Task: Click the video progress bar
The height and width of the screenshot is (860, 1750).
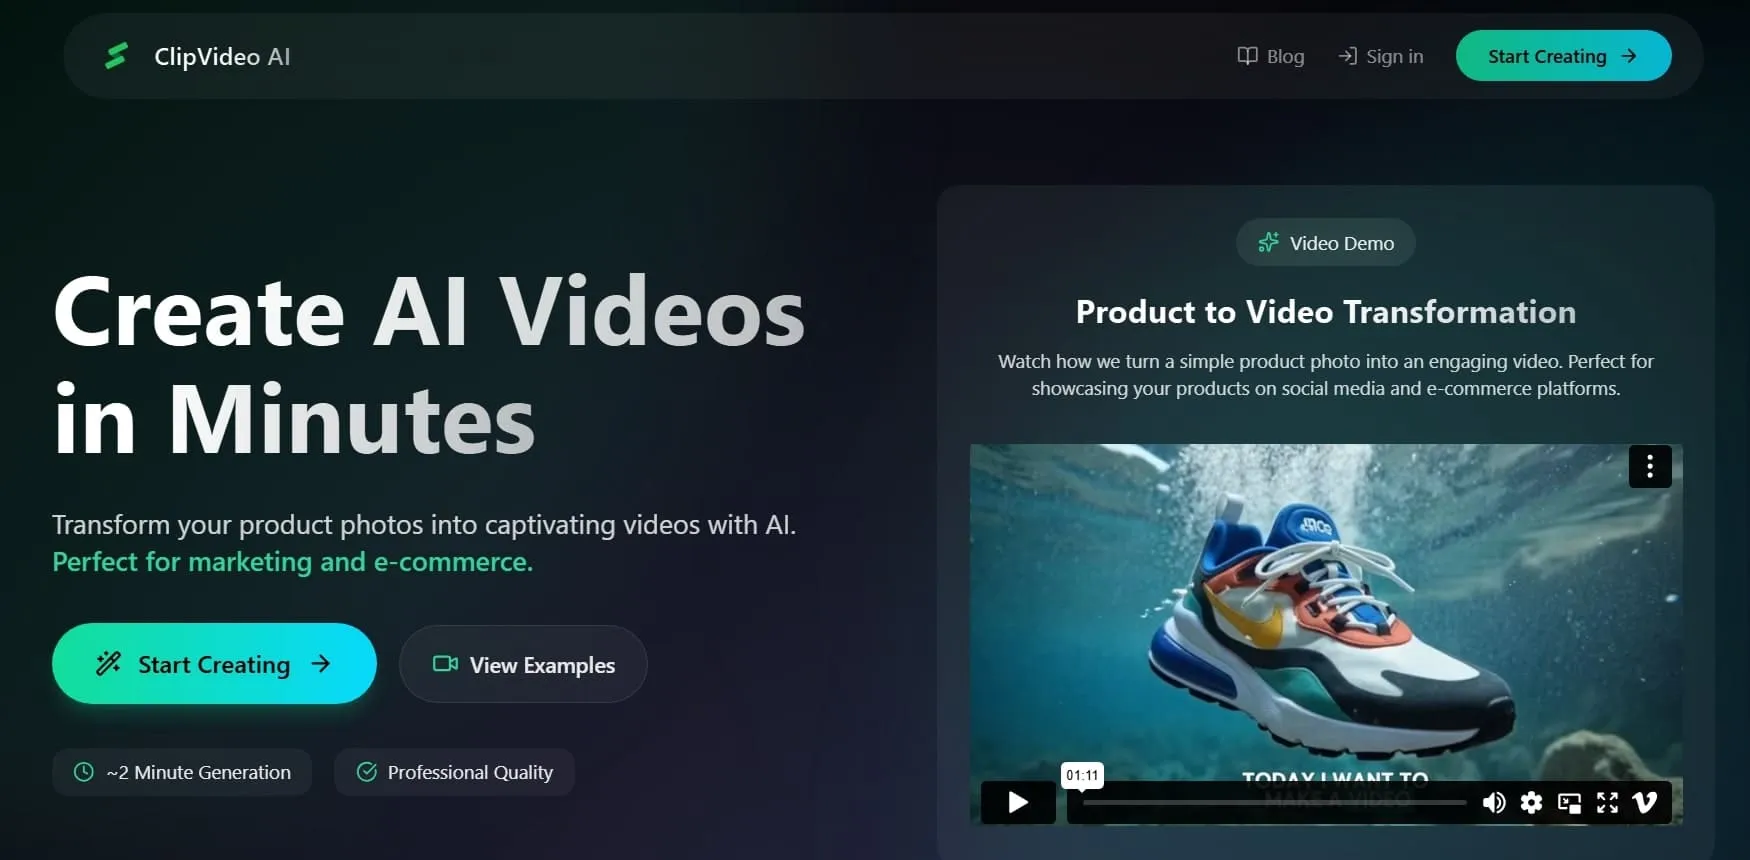Action: pyautogui.click(x=1274, y=802)
